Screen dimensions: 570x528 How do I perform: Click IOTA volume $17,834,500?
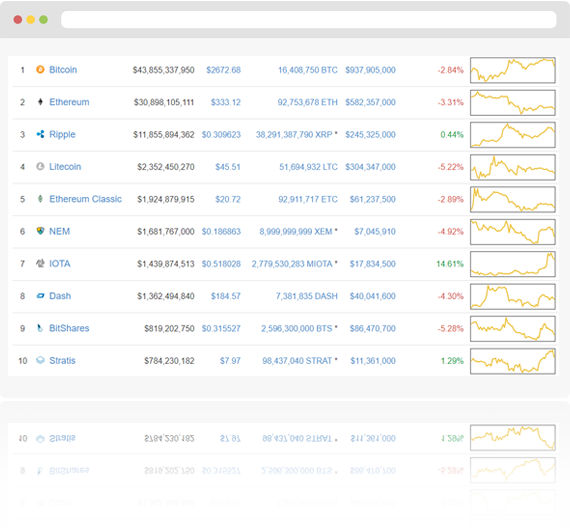pyautogui.click(x=373, y=264)
